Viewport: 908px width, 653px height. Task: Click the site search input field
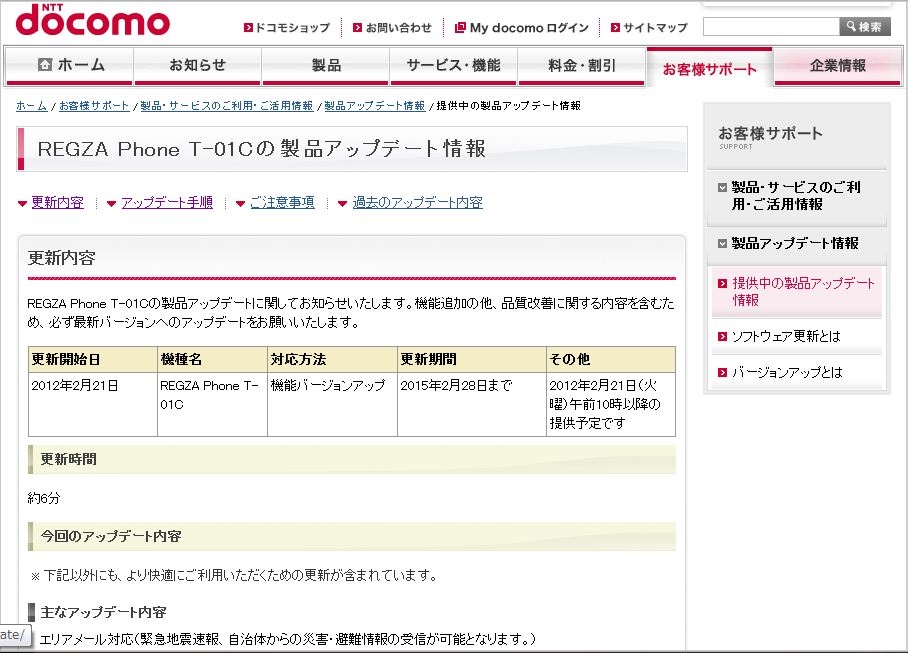771,27
